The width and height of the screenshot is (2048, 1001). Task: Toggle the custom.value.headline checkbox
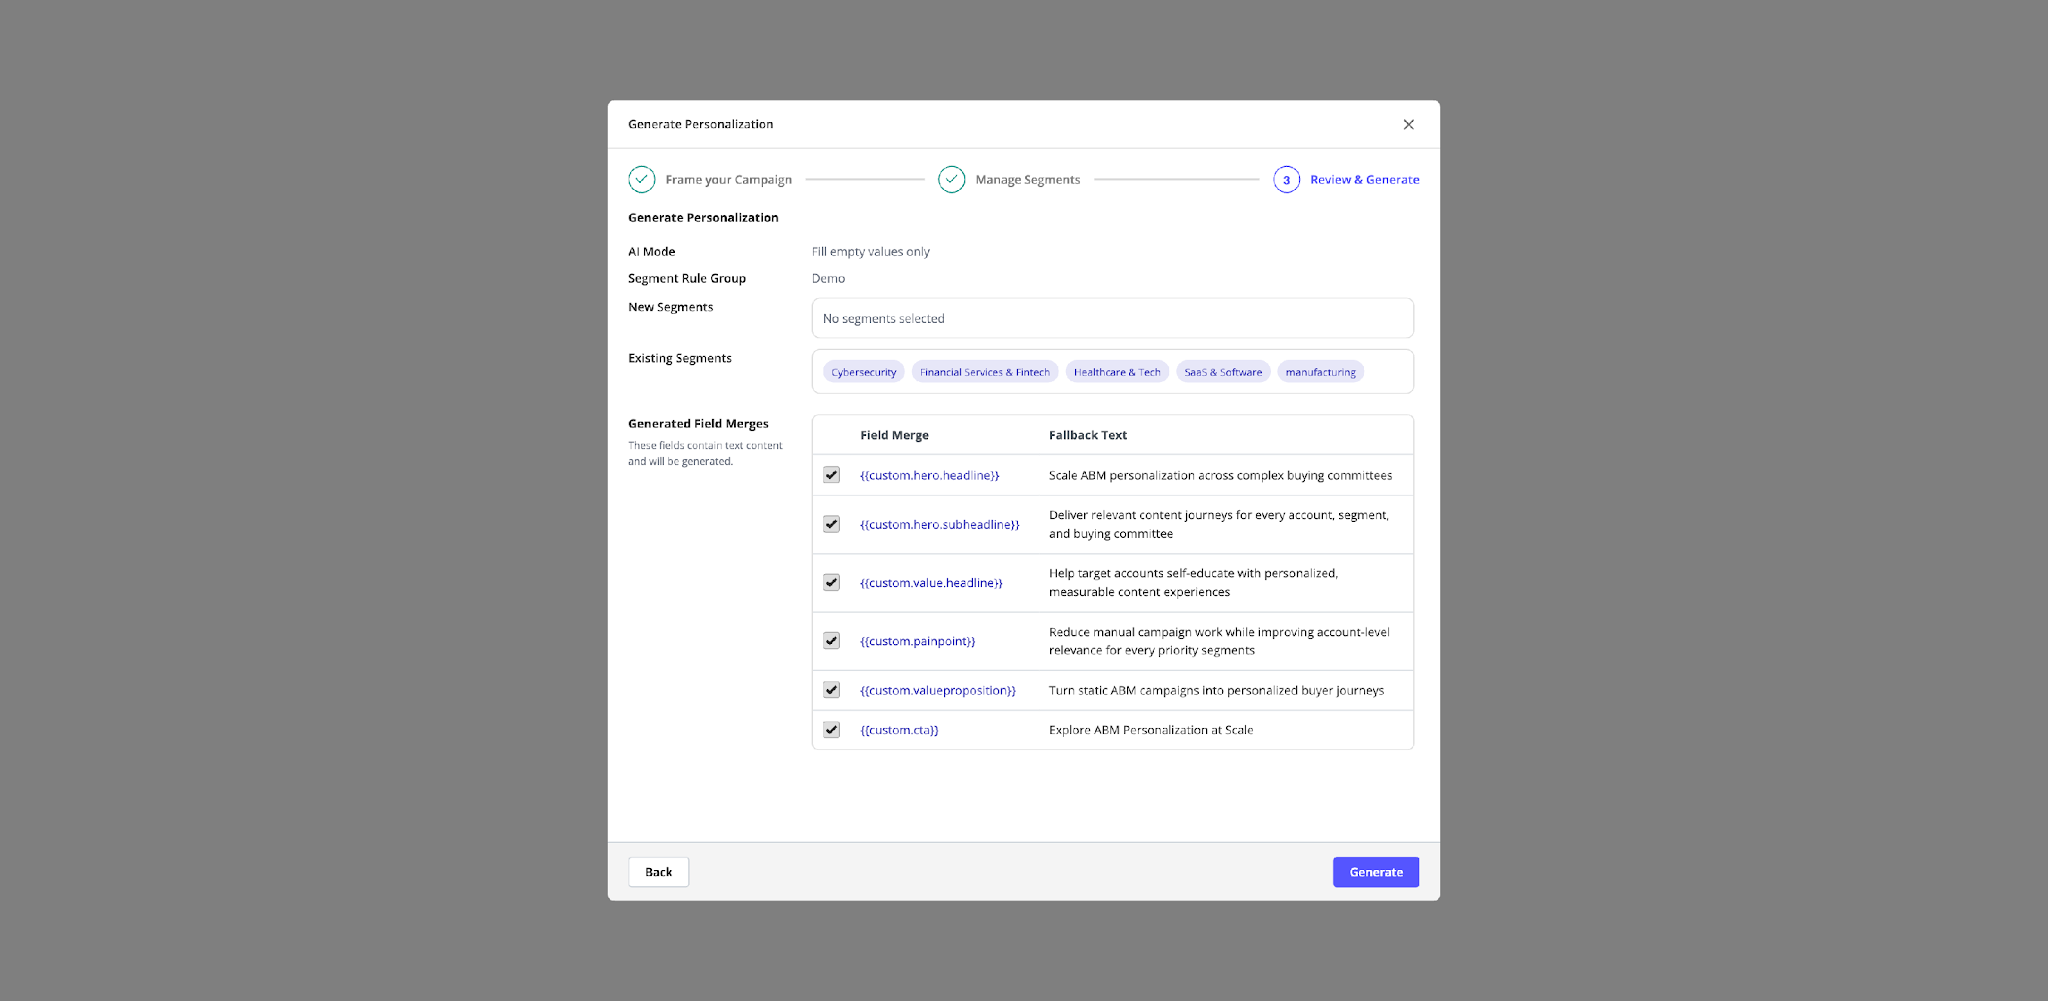(x=831, y=582)
